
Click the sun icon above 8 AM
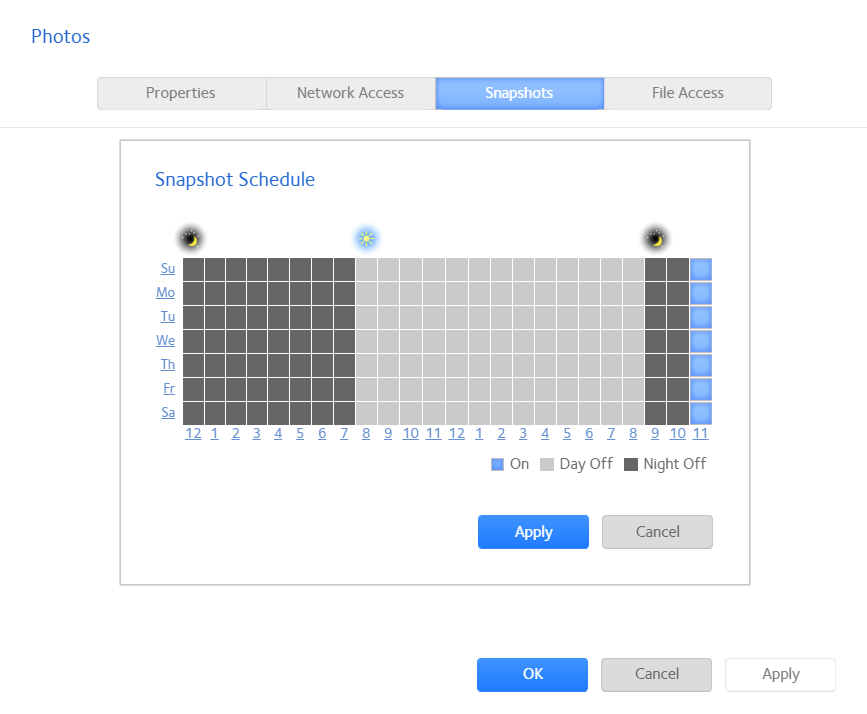tap(367, 239)
